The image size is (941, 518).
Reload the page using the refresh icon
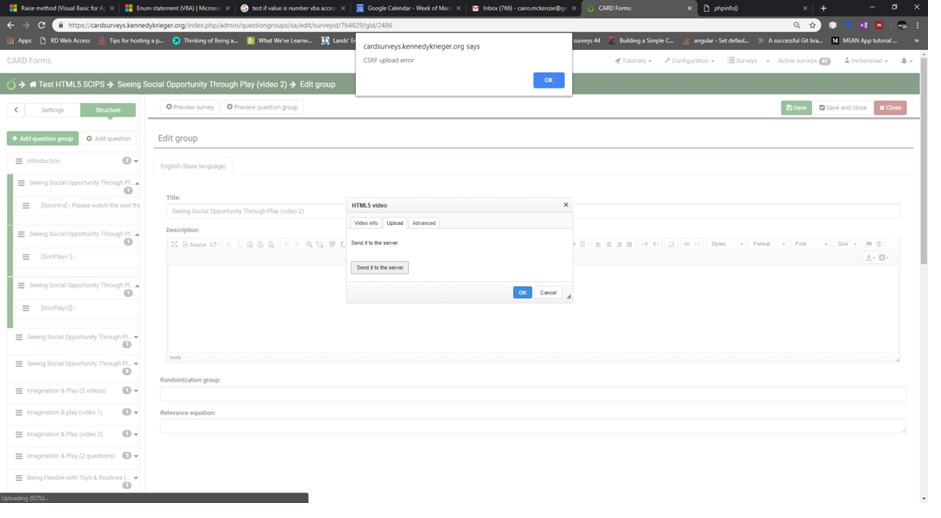point(41,25)
